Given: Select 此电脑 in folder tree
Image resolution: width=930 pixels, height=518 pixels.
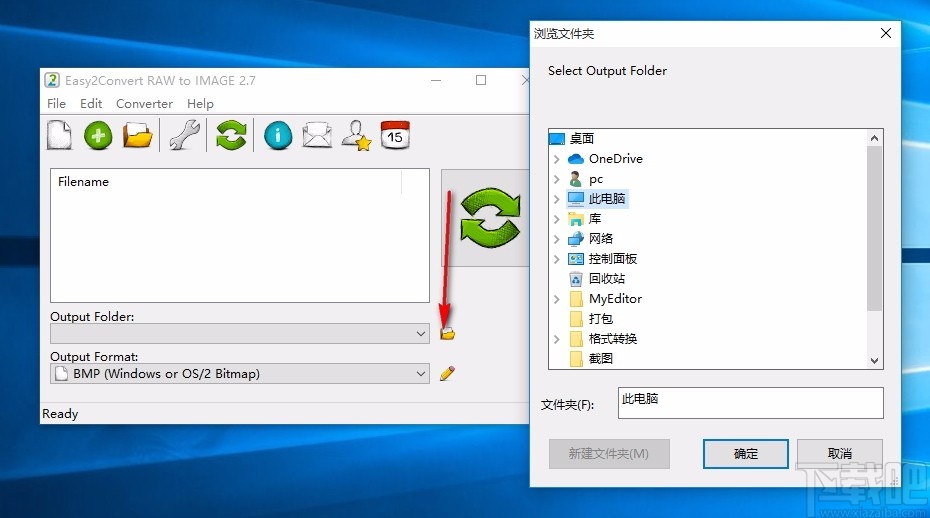Looking at the screenshot, I should [607, 199].
